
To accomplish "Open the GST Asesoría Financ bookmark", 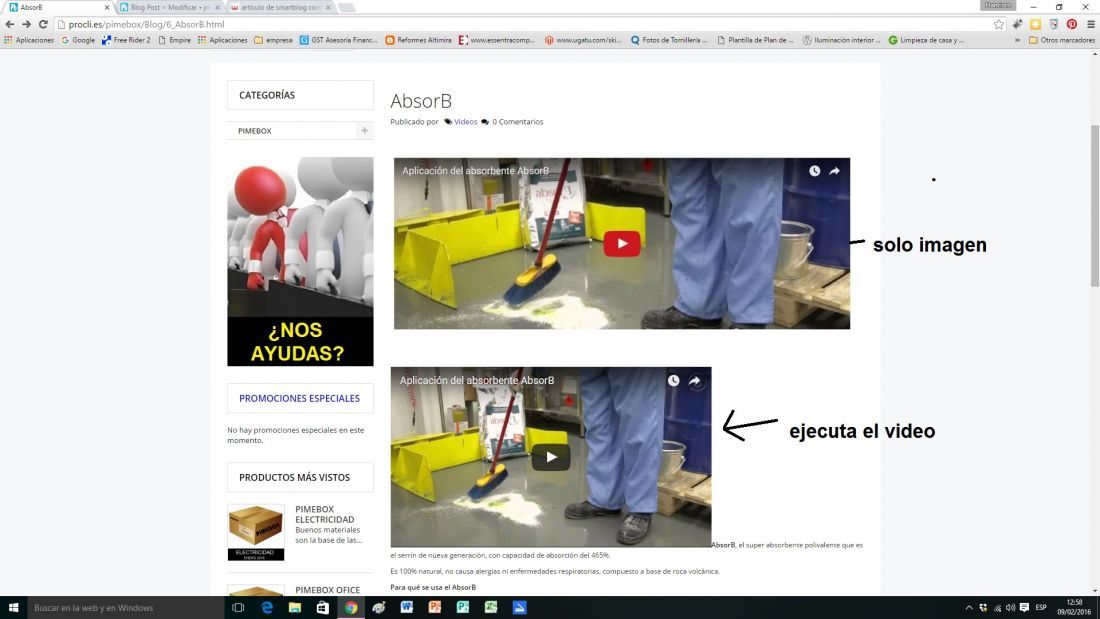I will point(338,40).
